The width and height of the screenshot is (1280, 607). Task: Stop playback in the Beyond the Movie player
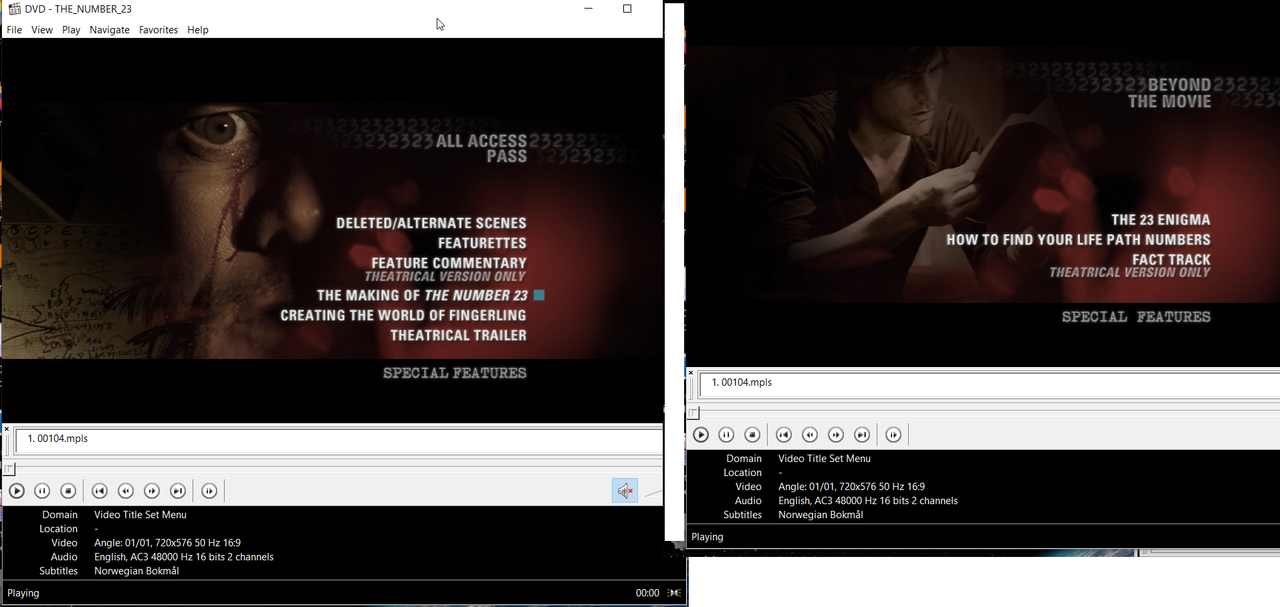752,435
